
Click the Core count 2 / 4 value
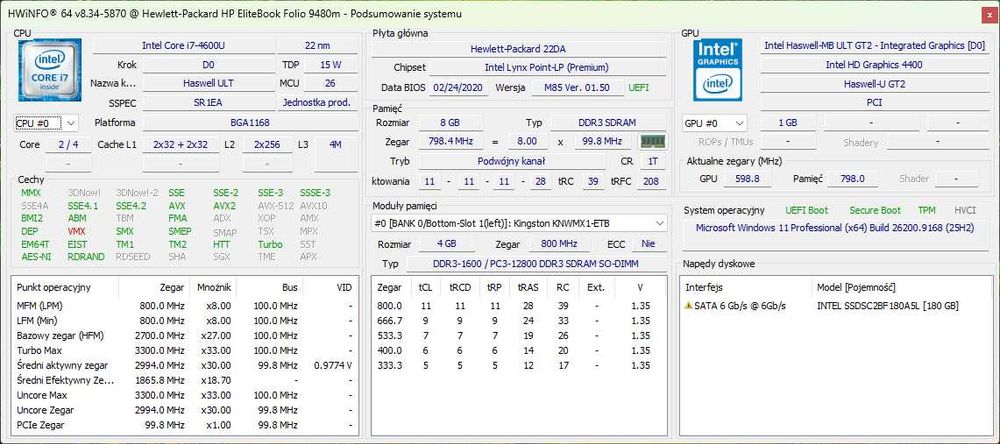(68, 145)
